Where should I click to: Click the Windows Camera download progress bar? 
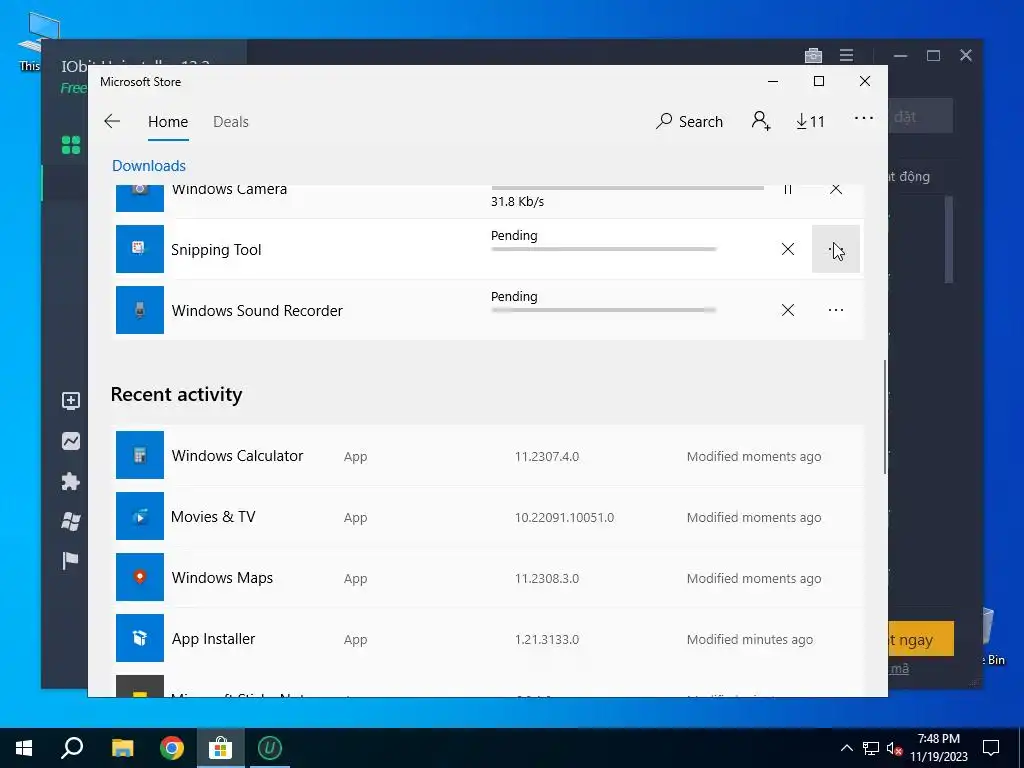coord(627,188)
